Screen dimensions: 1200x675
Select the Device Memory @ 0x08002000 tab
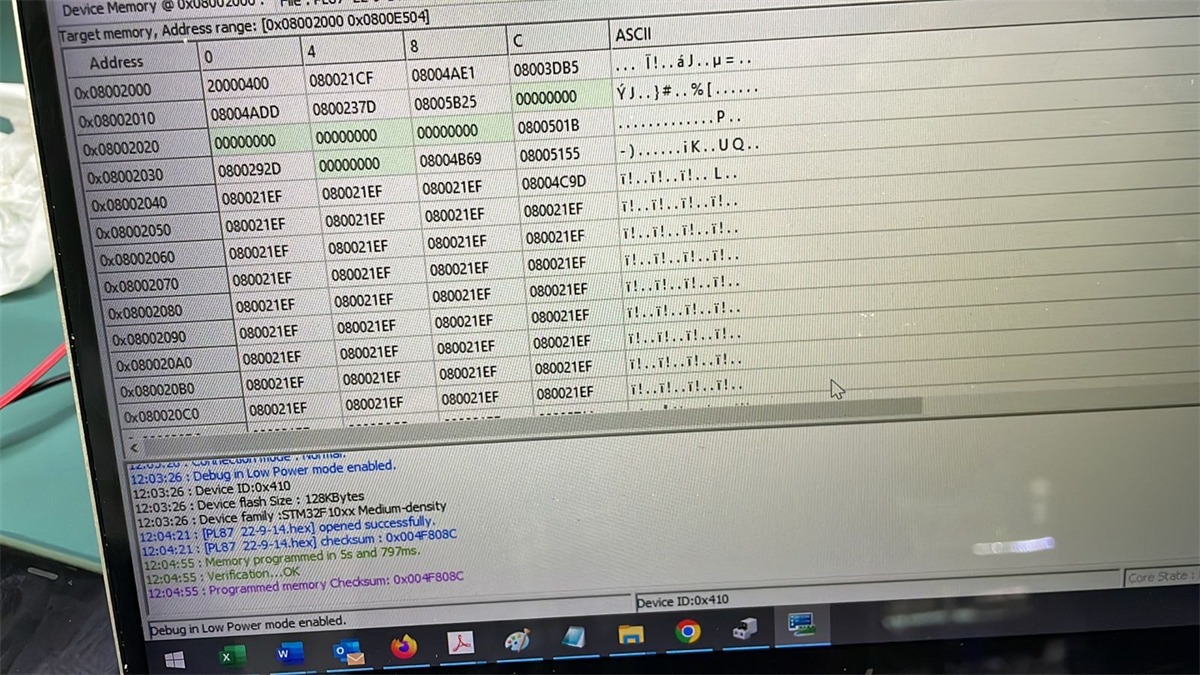165,8
